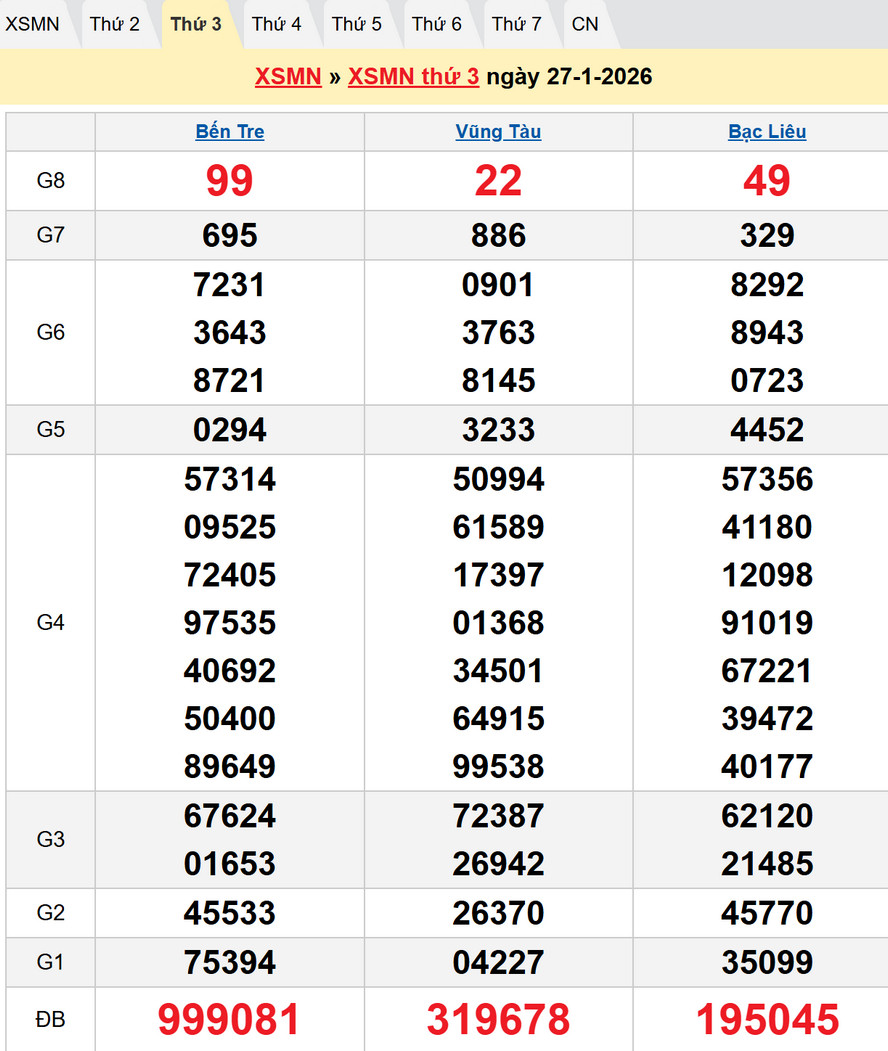Switch to the Thứ 6 tab
Image resolution: width=888 pixels, height=1051 pixels.
437,24
